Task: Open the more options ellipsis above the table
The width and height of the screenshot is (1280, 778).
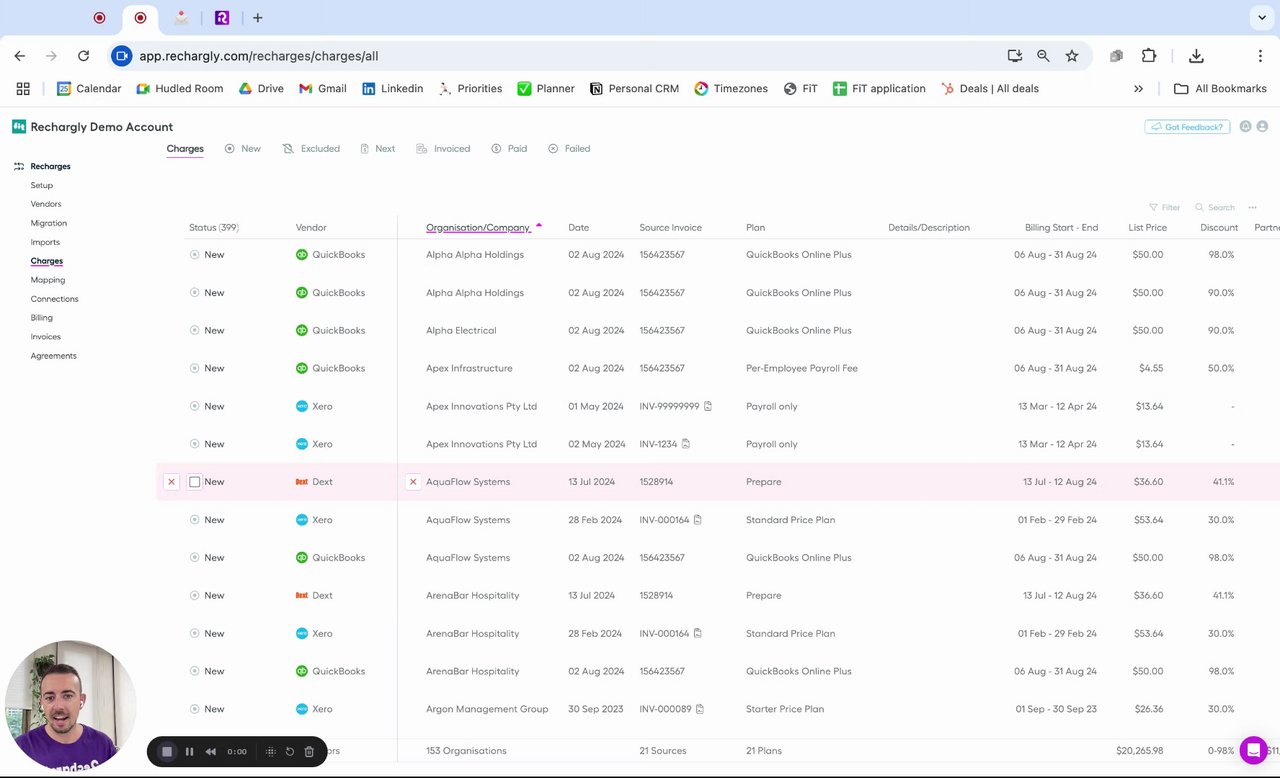Action: coord(1252,208)
